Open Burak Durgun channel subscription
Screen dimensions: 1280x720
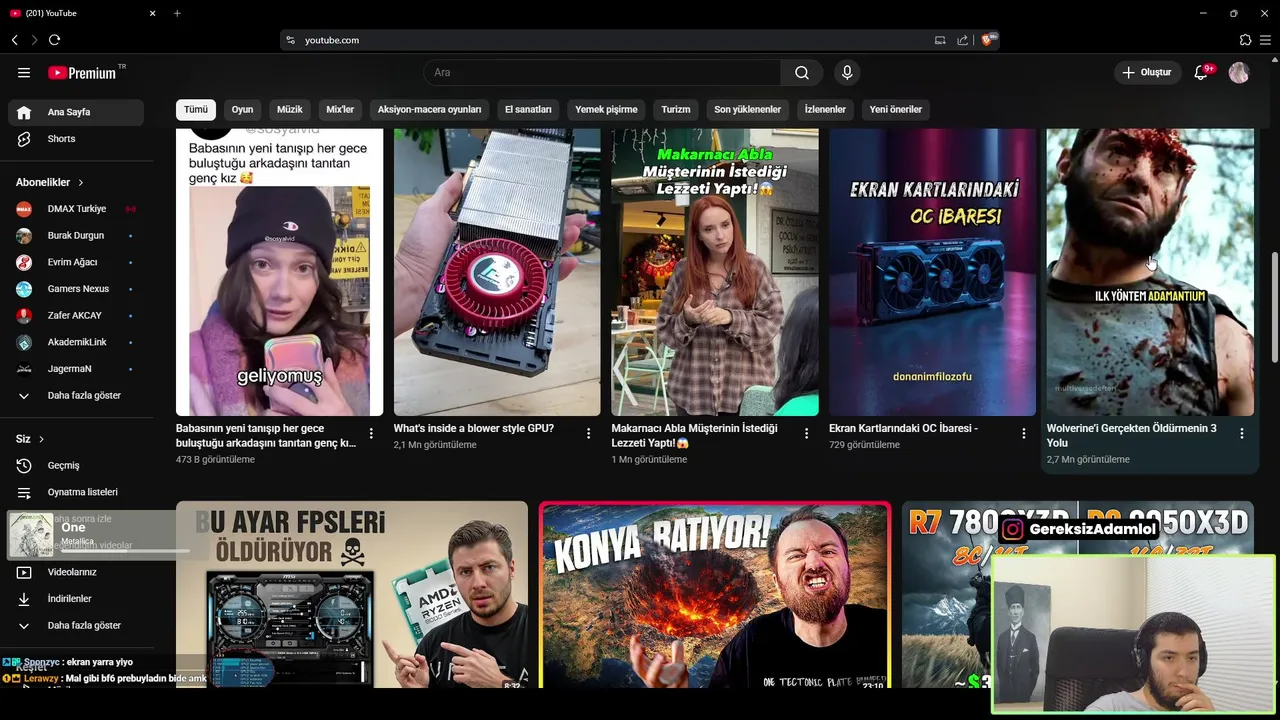pos(76,236)
